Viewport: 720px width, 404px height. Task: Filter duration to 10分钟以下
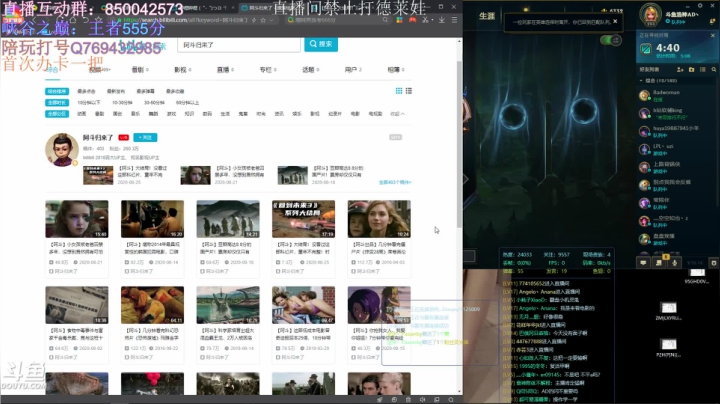[x=89, y=103]
